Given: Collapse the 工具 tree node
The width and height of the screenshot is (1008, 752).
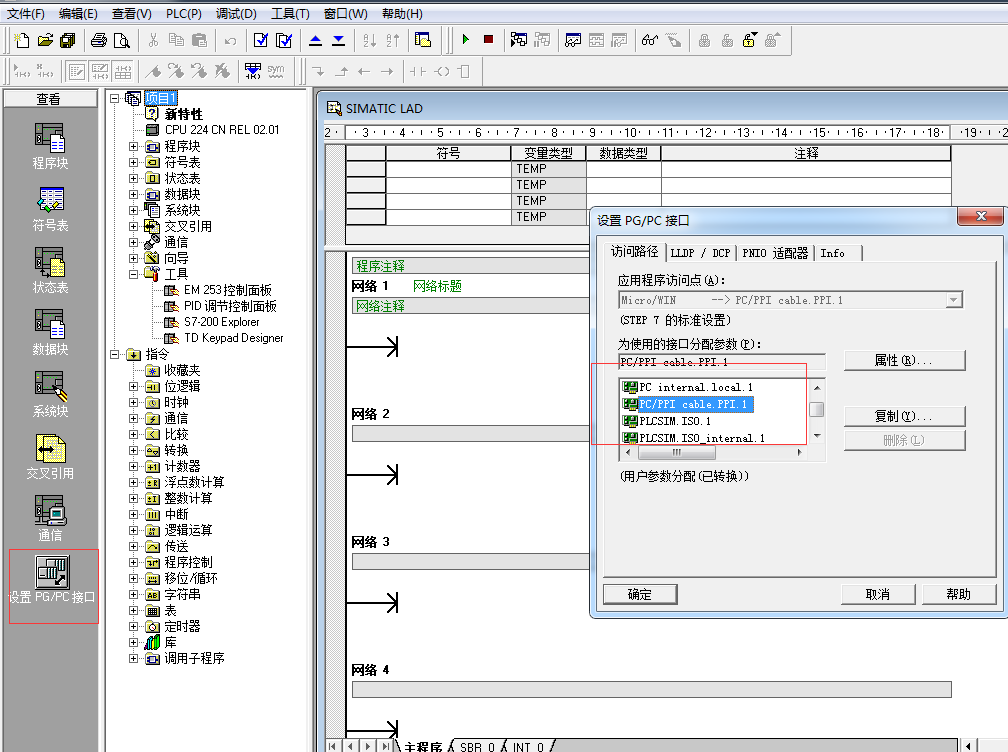Looking at the screenshot, I should point(133,274).
